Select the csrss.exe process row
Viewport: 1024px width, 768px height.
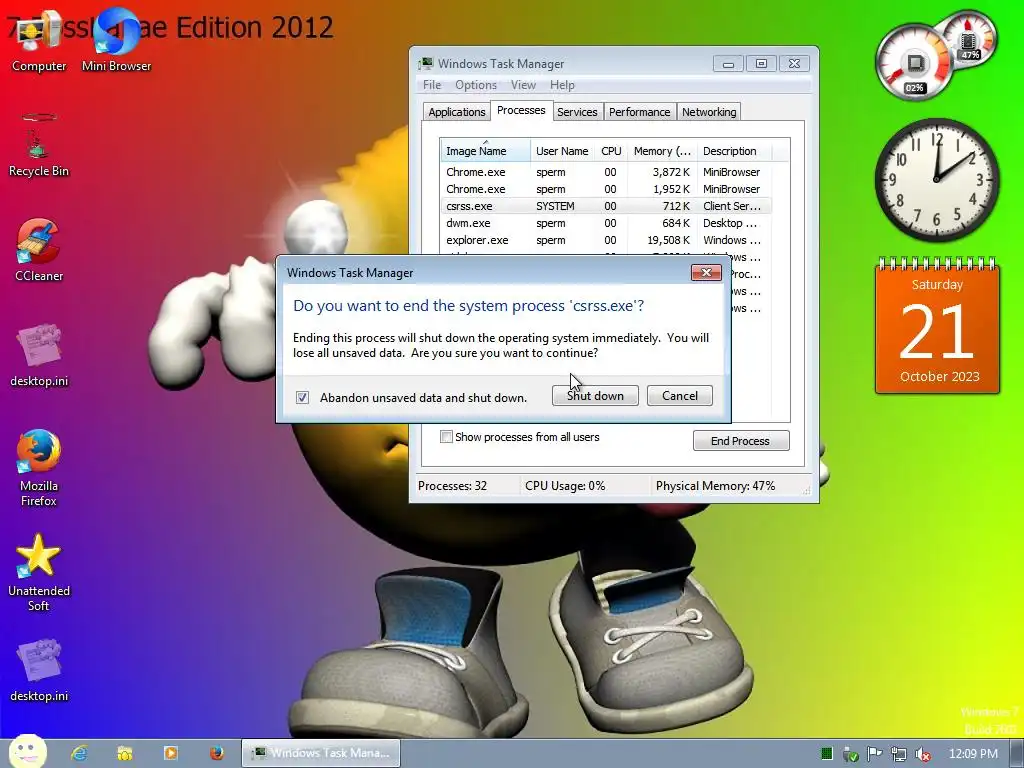point(606,206)
